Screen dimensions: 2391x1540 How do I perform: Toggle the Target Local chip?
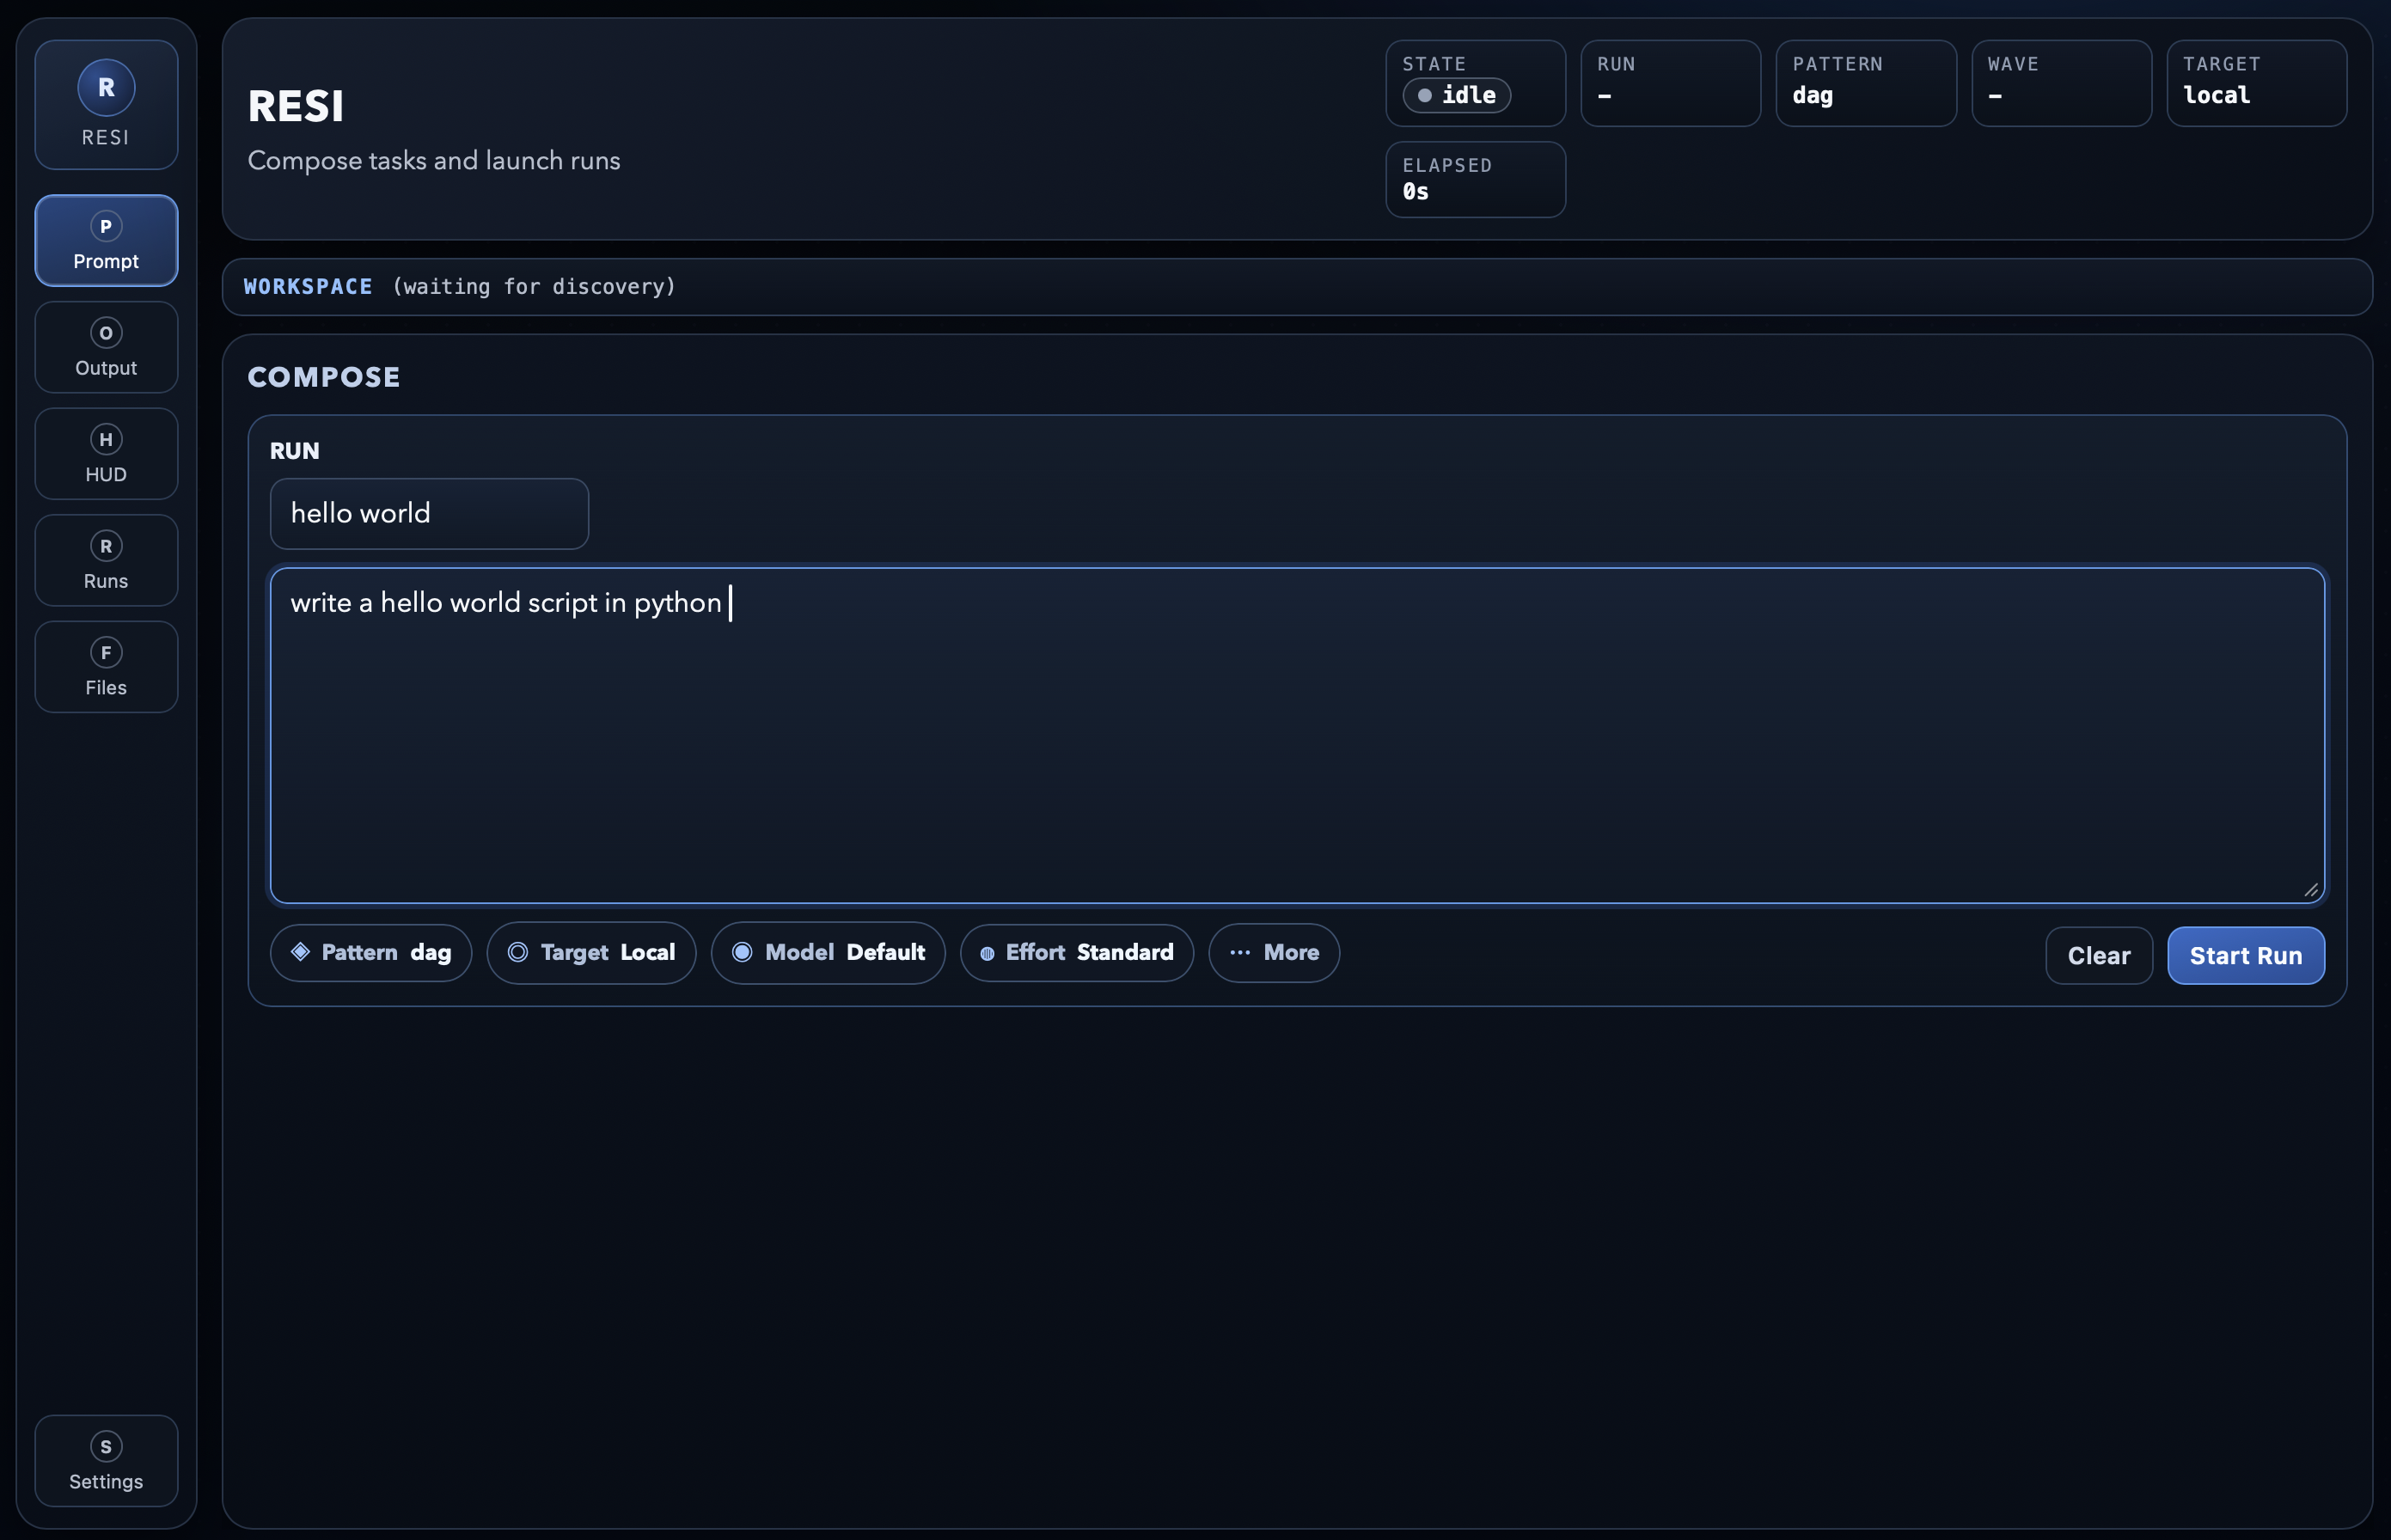[591, 953]
